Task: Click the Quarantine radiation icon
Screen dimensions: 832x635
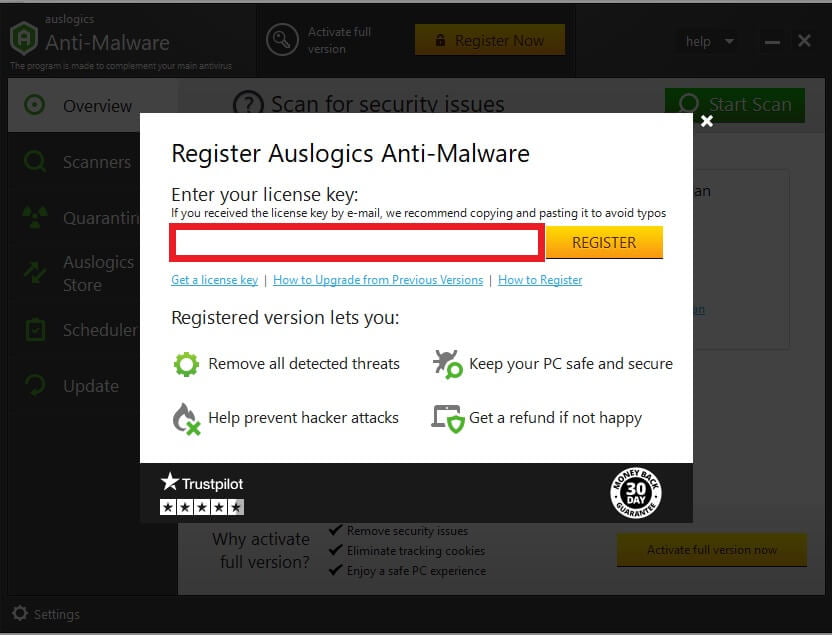Action: point(35,217)
